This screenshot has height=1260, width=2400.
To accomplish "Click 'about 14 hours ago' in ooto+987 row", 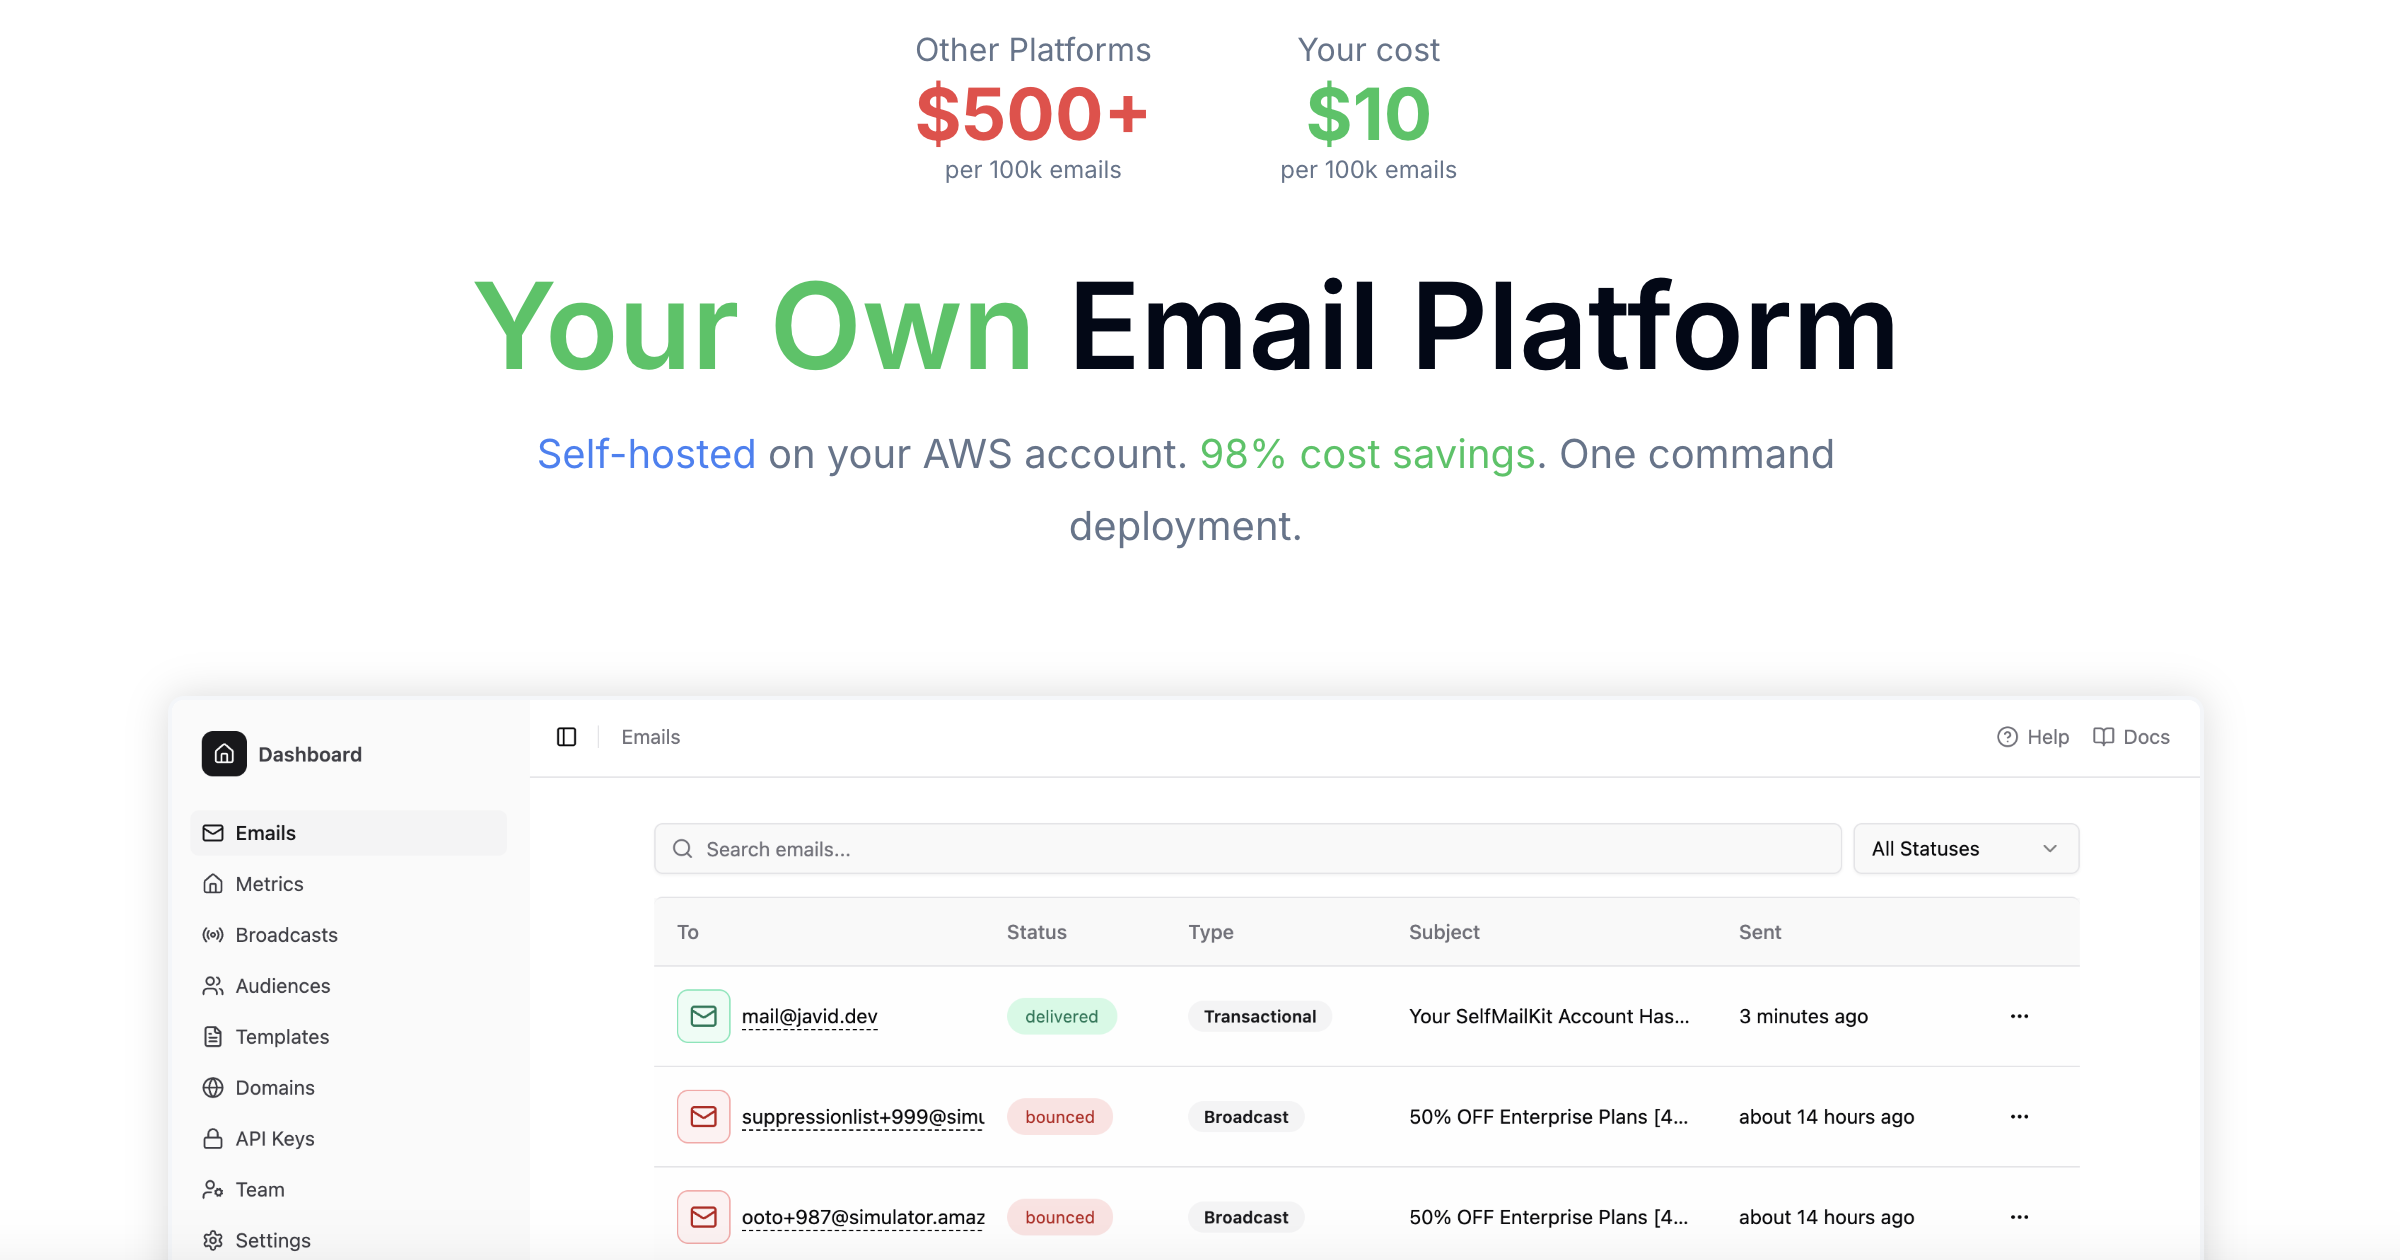I will coord(1826,1217).
